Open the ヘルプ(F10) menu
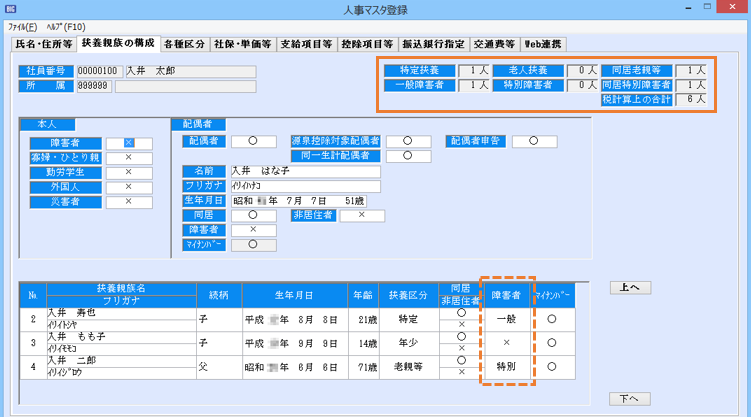This screenshot has width=751, height=417. (63, 27)
